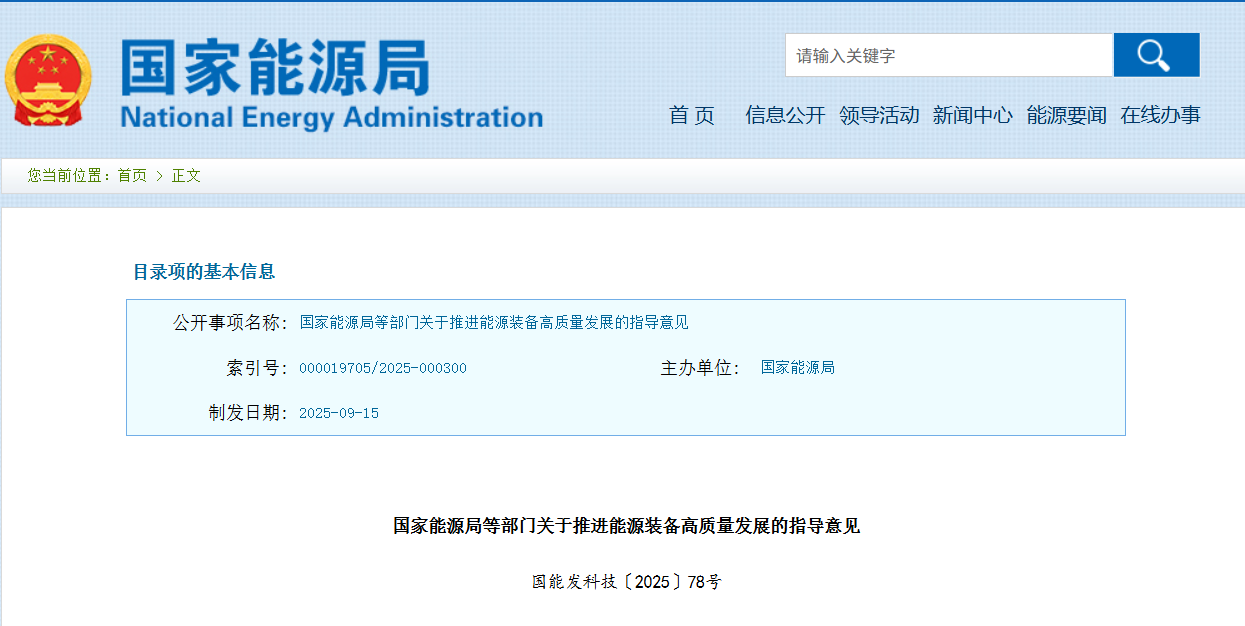1245x626 pixels.
Task: Click the magnifier search button
Action: tap(1156, 55)
